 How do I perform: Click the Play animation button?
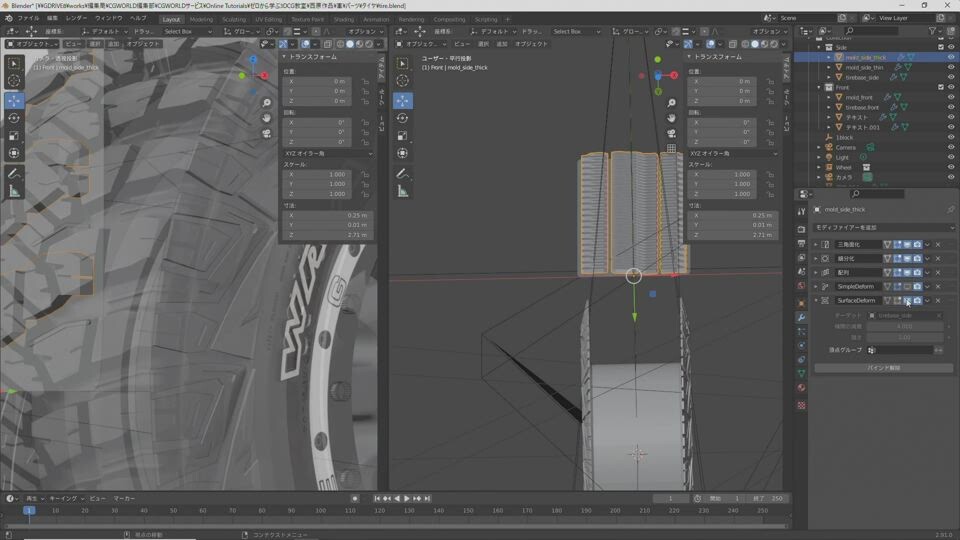[x=407, y=498]
